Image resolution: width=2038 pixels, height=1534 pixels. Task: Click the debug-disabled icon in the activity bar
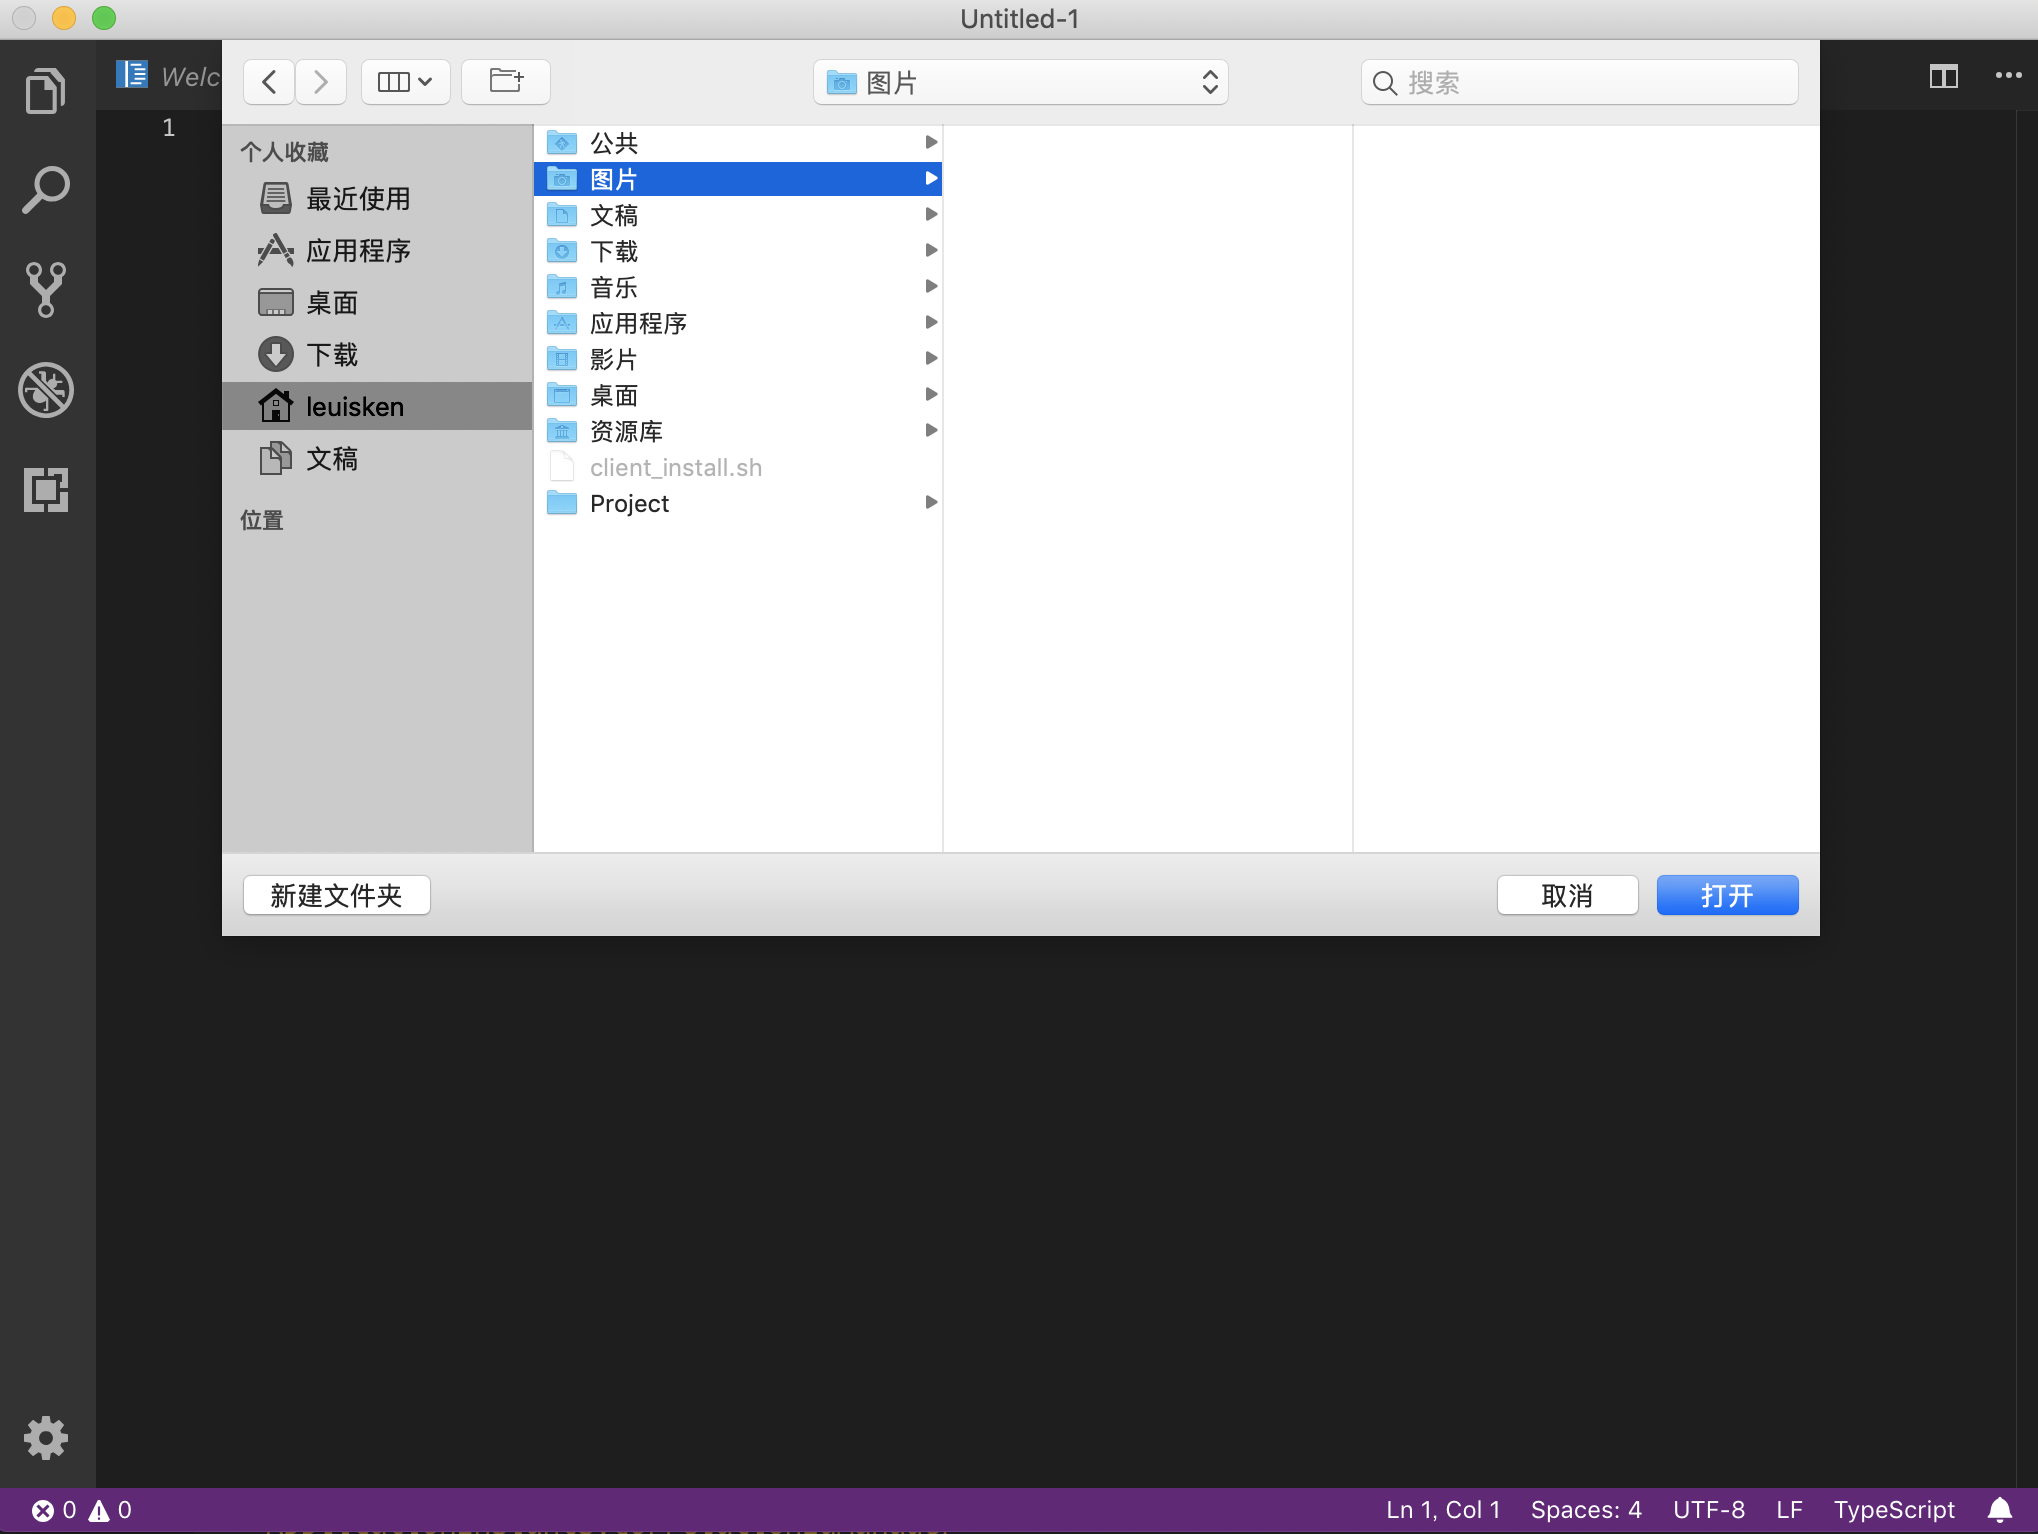[45, 390]
